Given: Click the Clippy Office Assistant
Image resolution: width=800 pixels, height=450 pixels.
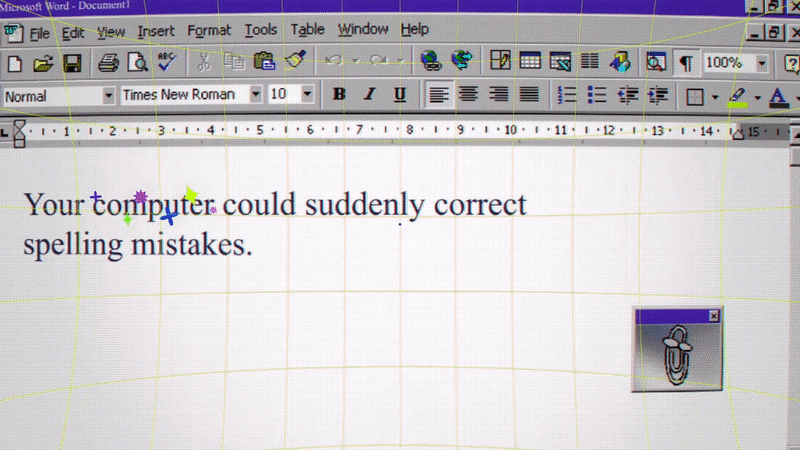Looking at the screenshot, I should click(x=678, y=356).
